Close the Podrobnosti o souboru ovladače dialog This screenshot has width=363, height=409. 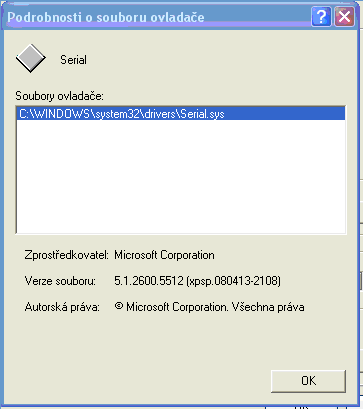[344, 16]
